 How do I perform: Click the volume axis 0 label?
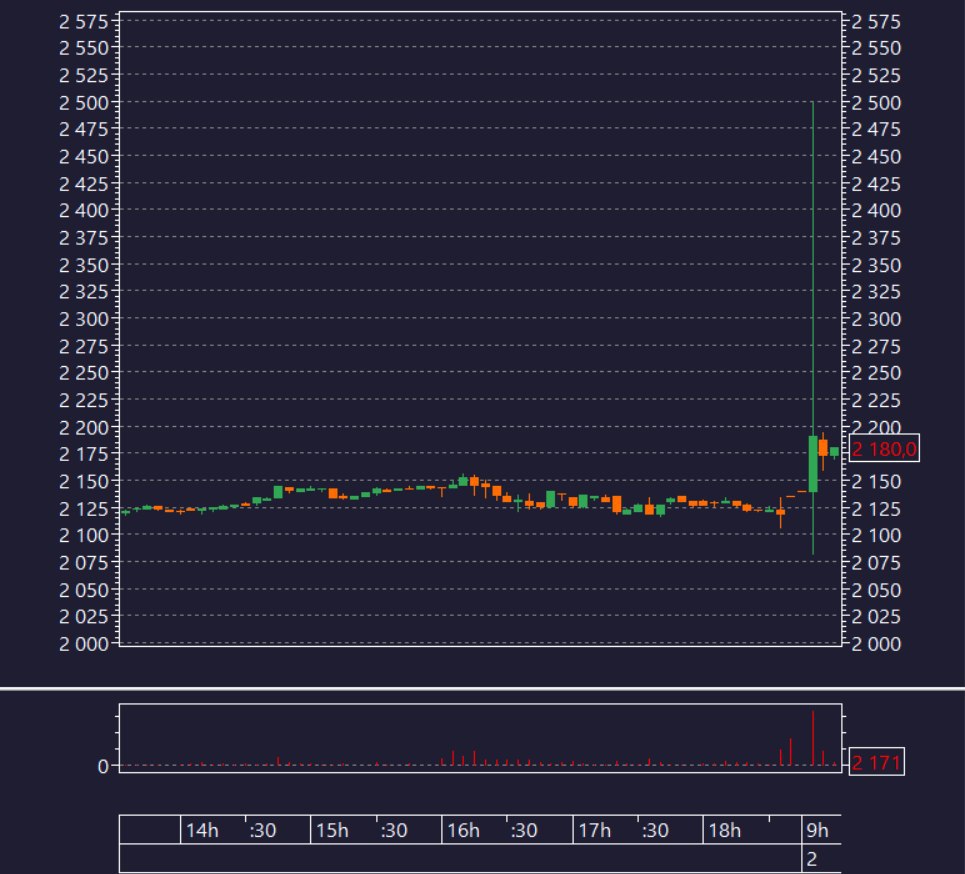[103, 766]
